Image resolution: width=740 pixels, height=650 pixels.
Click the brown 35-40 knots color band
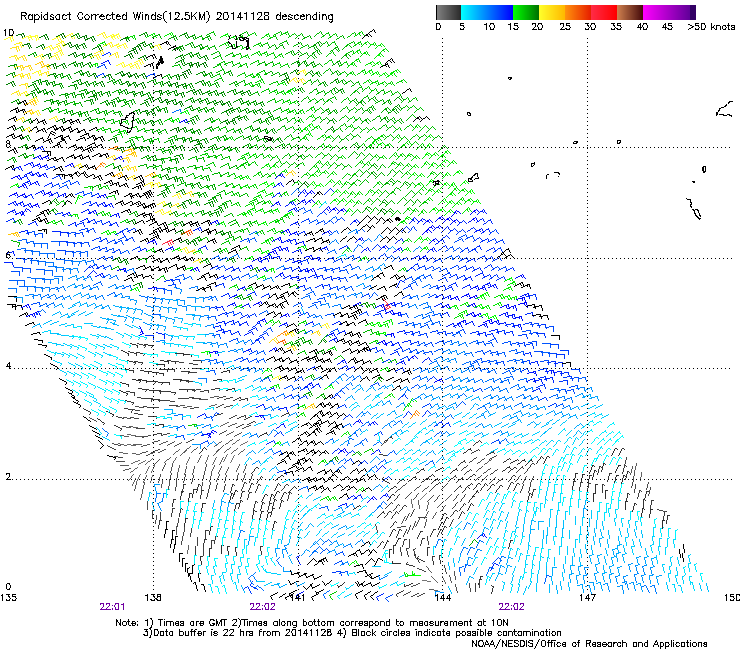[x=630, y=12]
